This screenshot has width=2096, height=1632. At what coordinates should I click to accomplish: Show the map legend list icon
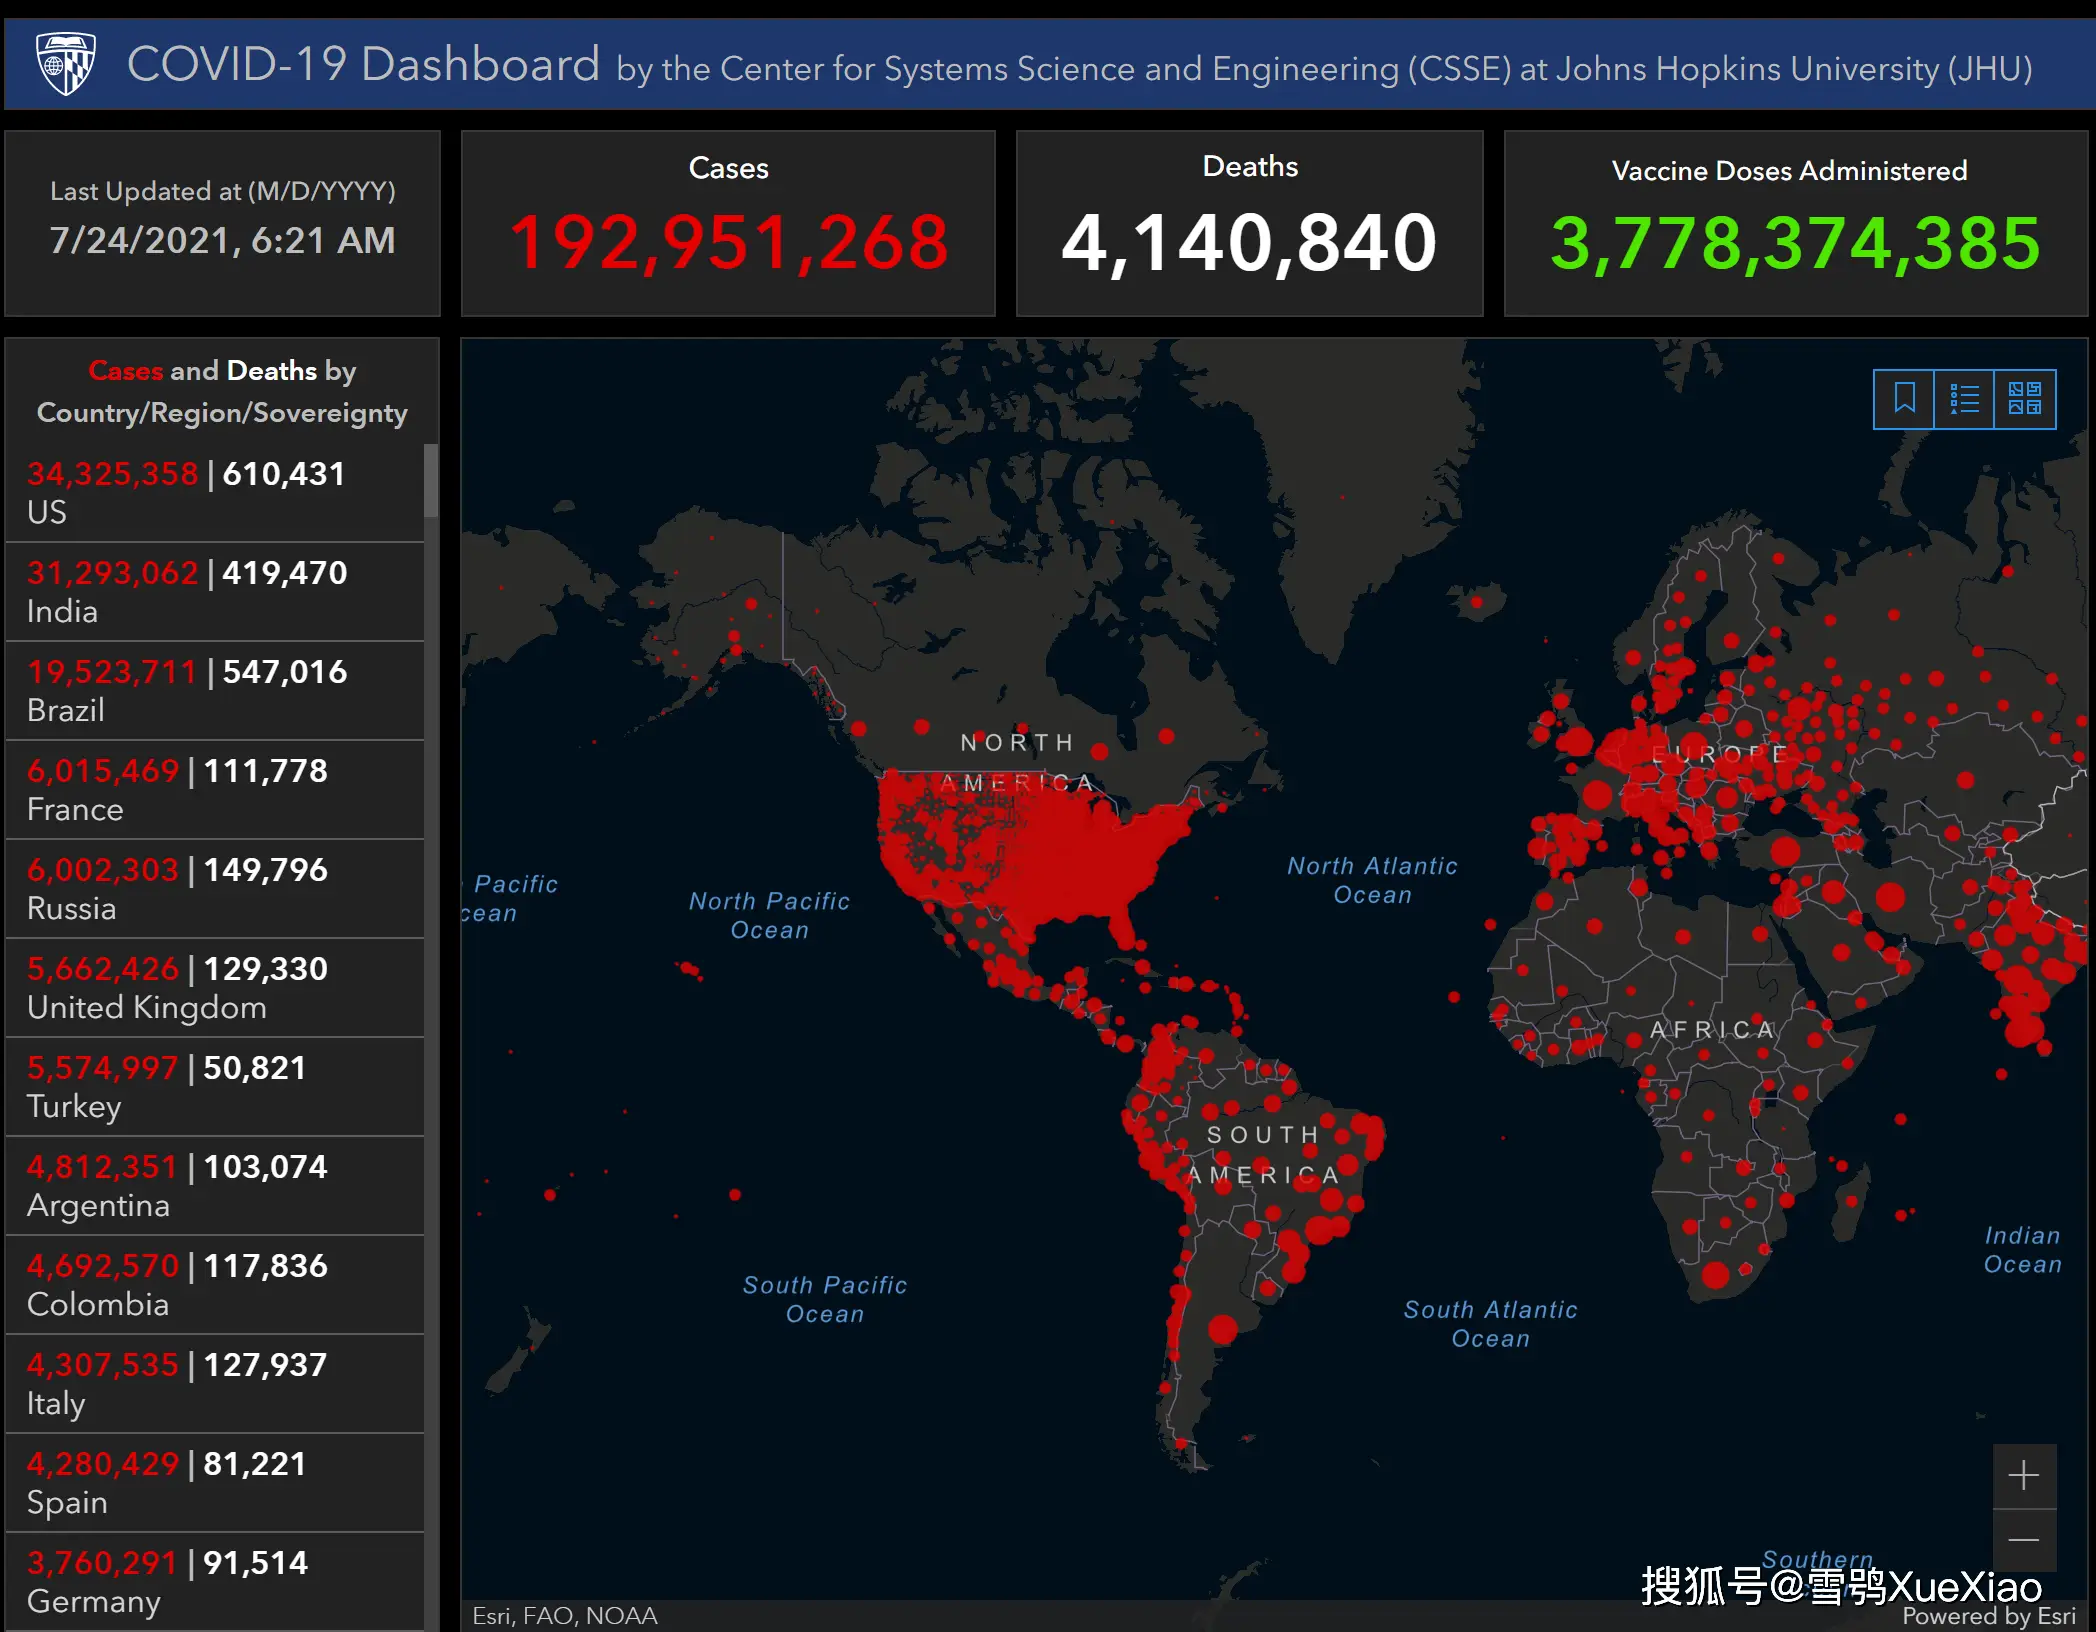coord(1964,399)
